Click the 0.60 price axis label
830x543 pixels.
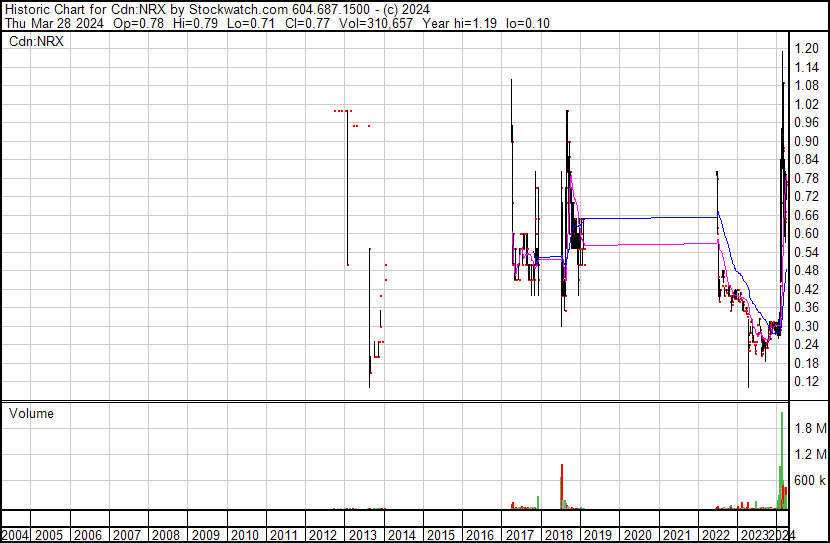point(806,233)
